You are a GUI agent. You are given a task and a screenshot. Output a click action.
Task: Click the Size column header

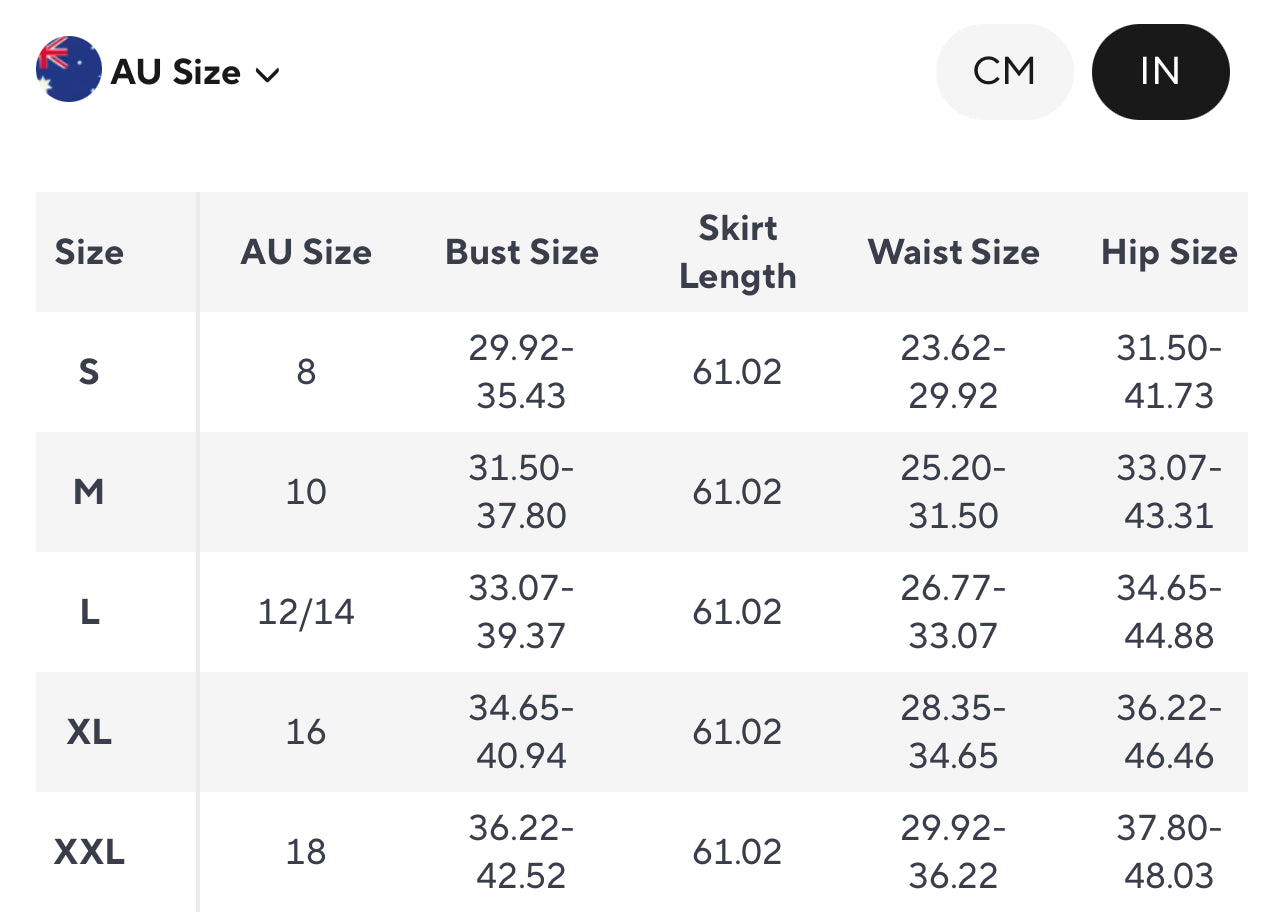click(x=89, y=252)
